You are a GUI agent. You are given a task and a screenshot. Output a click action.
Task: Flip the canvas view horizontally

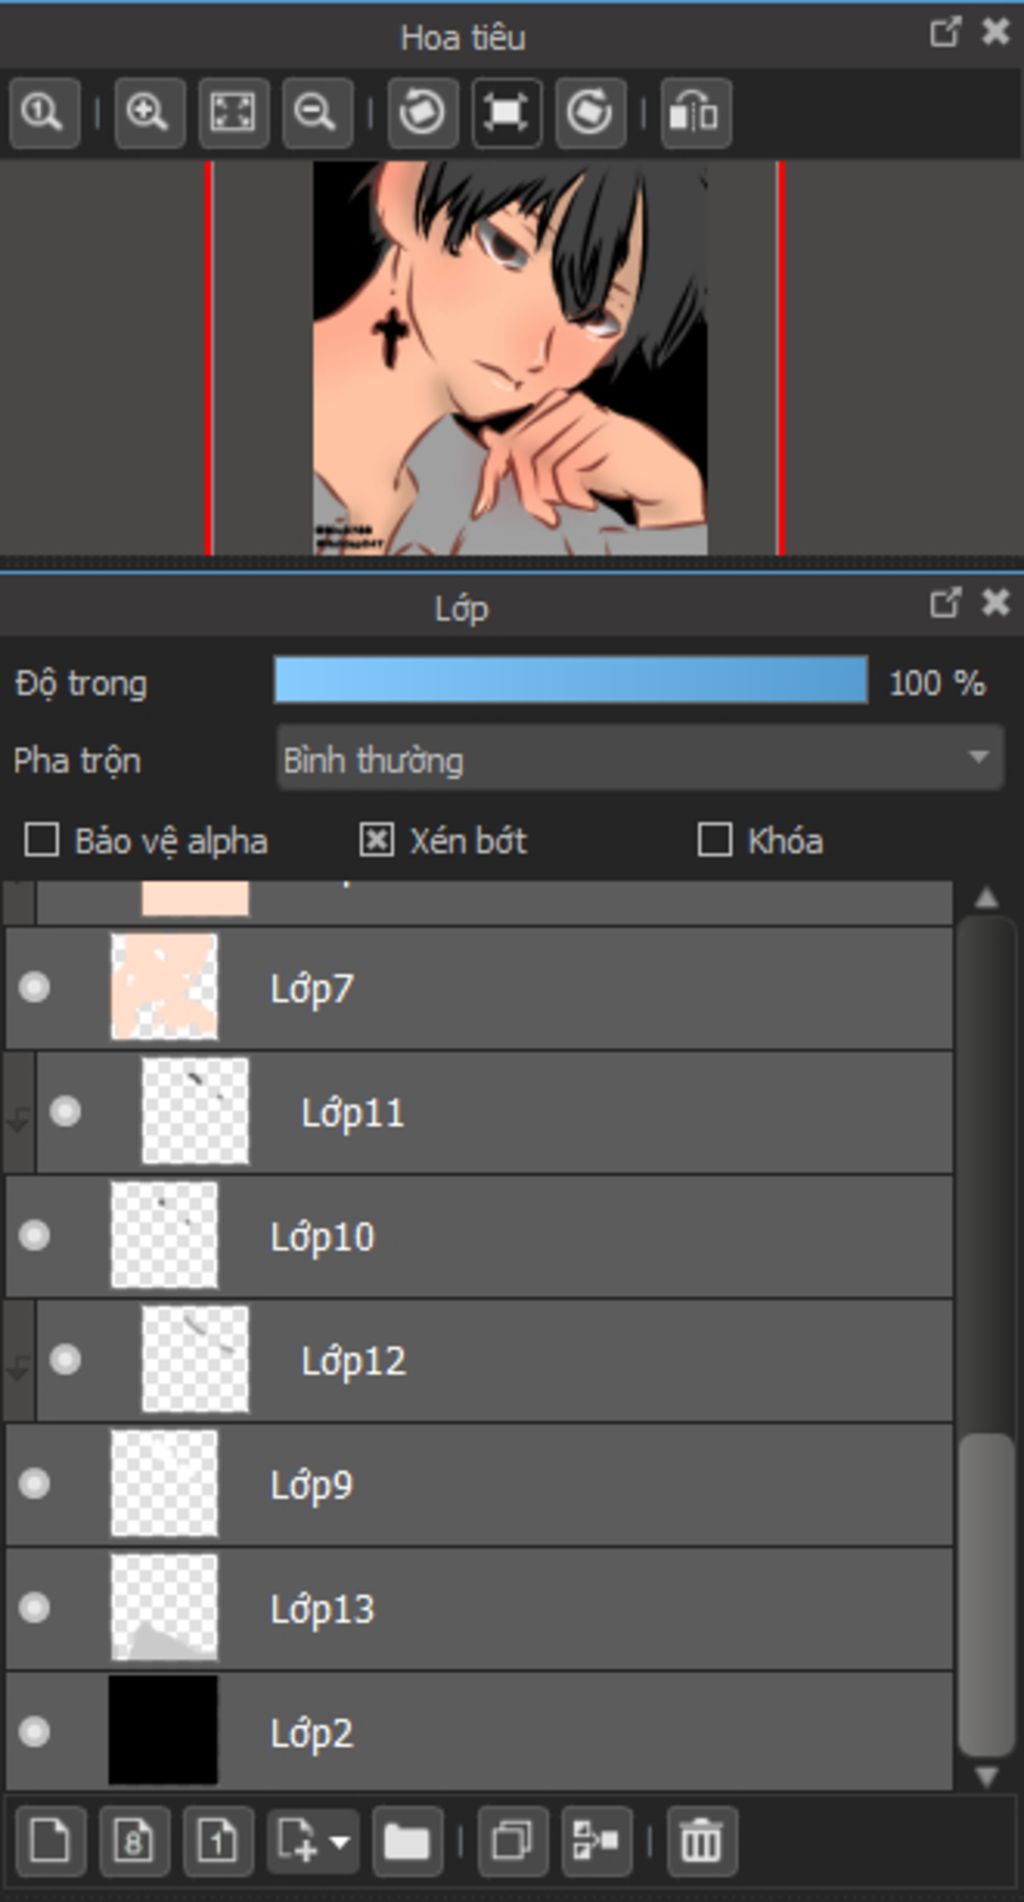click(695, 112)
